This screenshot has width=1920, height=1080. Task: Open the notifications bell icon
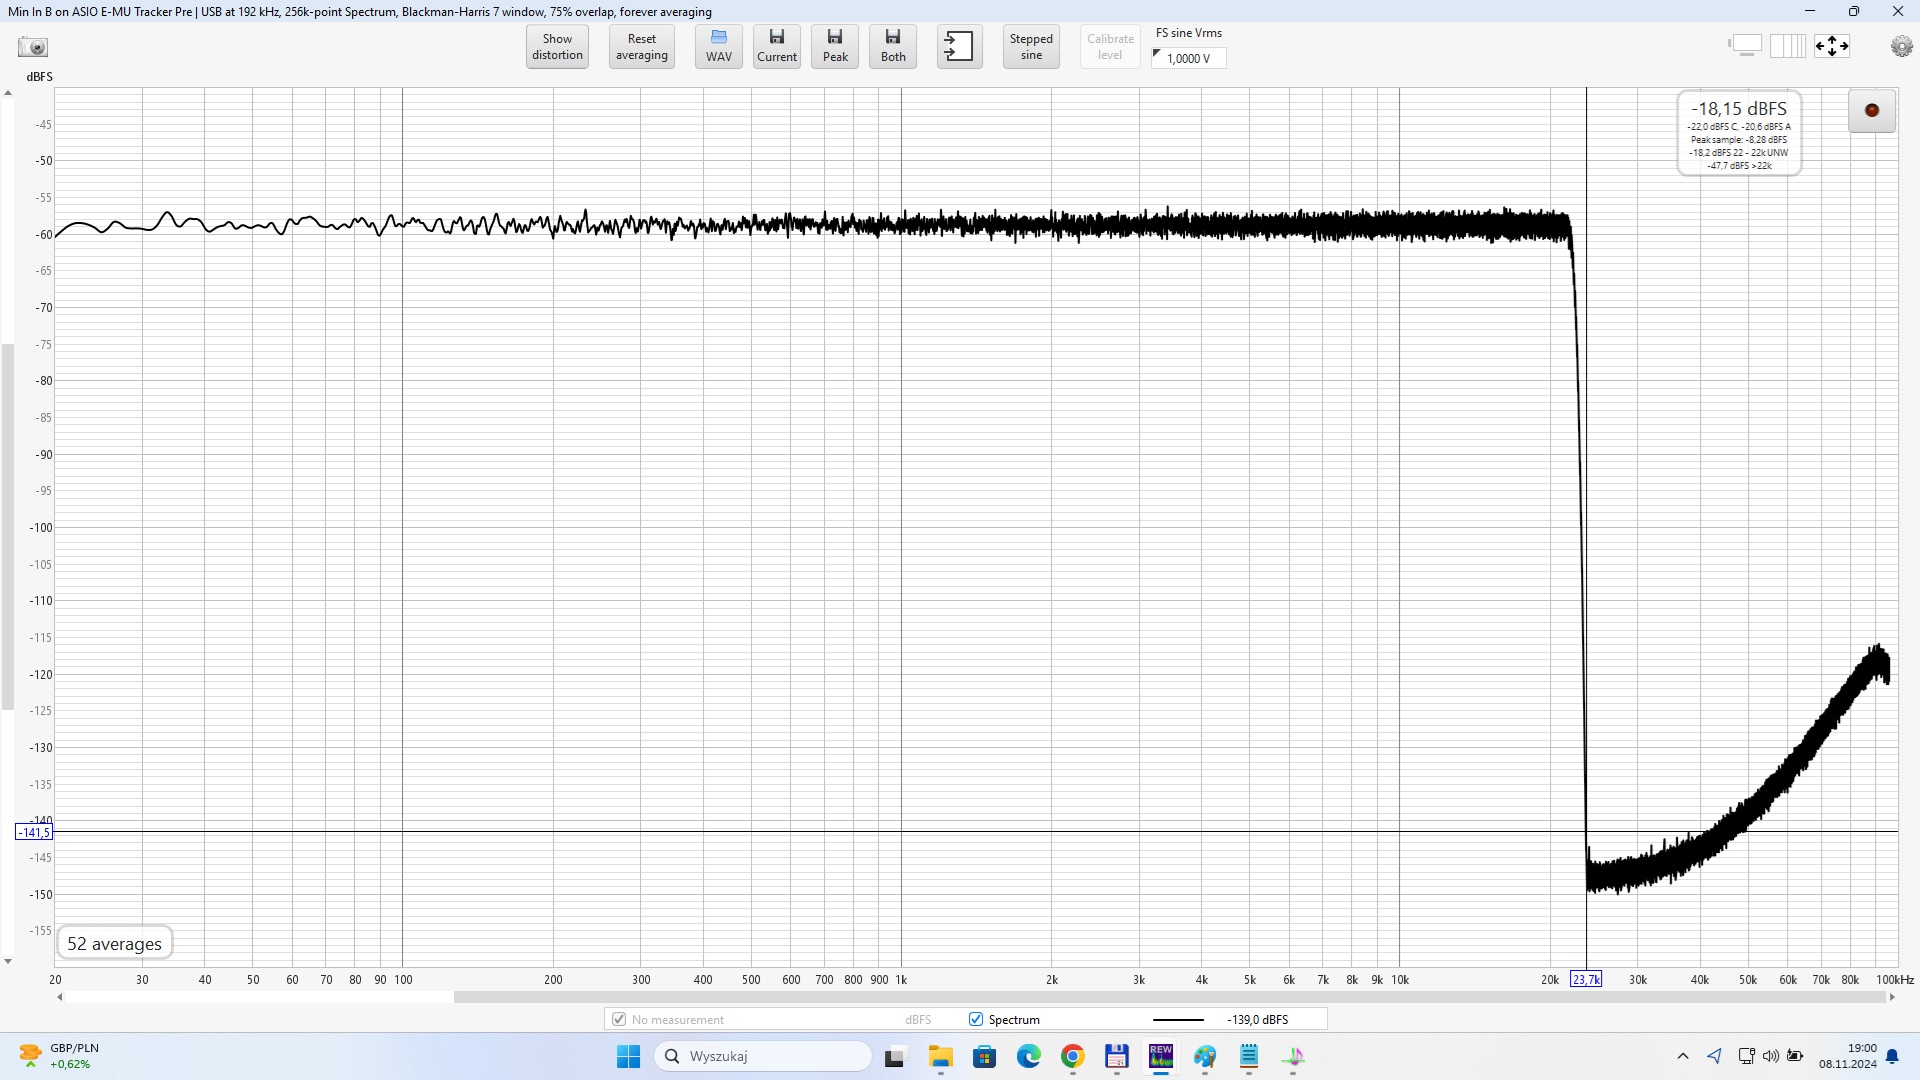point(1892,1056)
